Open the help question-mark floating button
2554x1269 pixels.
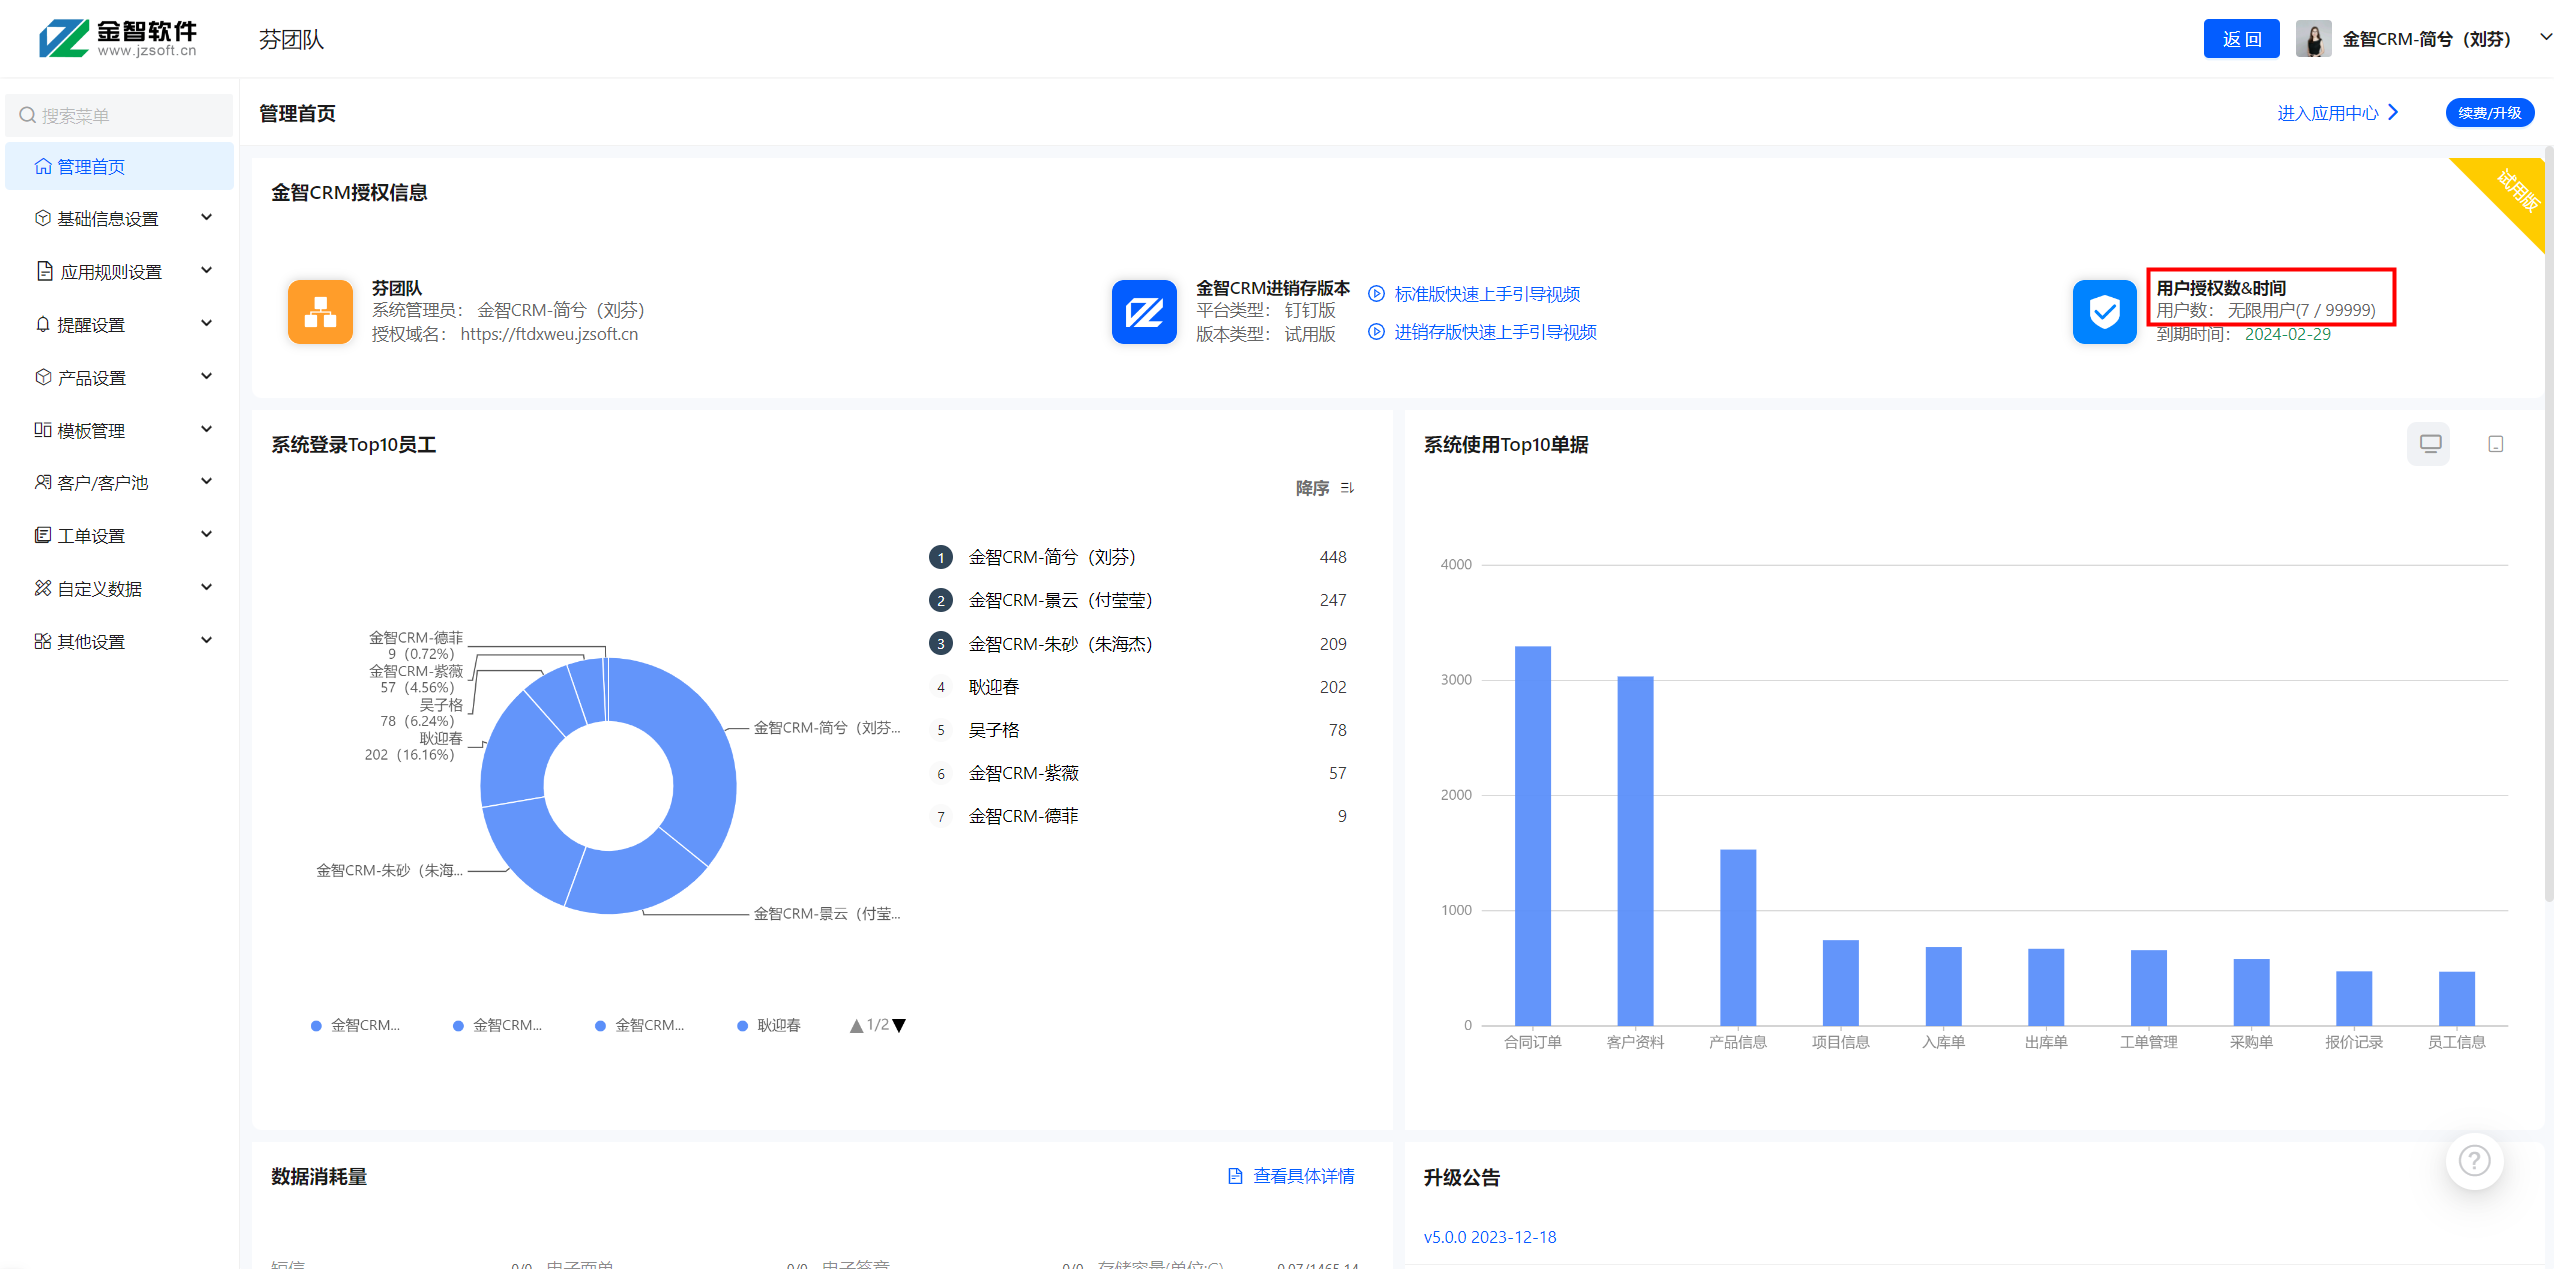pos(2474,1161)
